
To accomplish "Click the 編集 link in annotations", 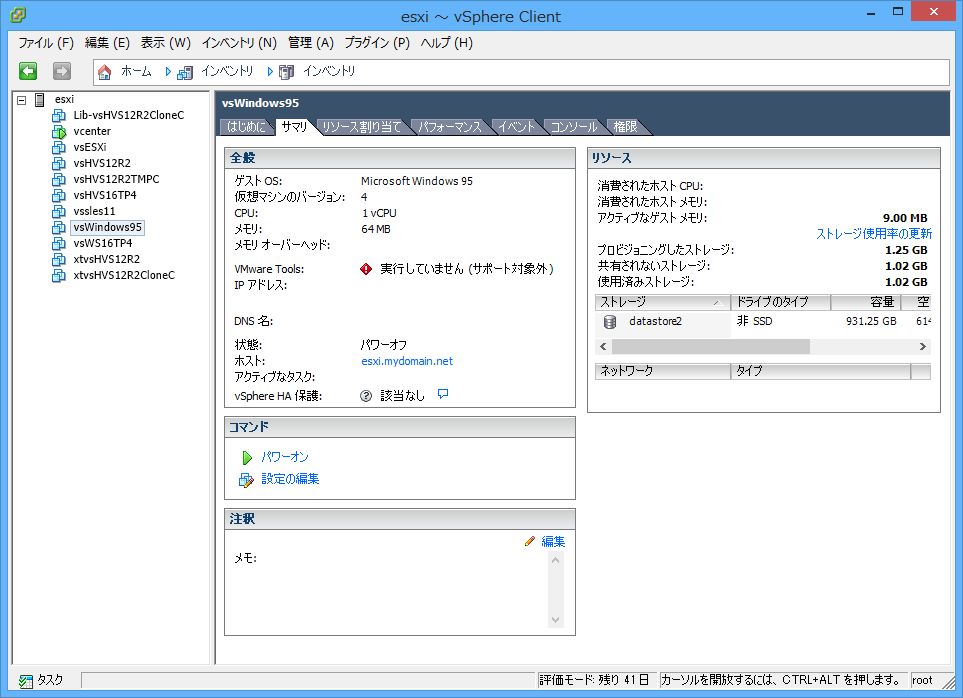I will tap(553, 541).
